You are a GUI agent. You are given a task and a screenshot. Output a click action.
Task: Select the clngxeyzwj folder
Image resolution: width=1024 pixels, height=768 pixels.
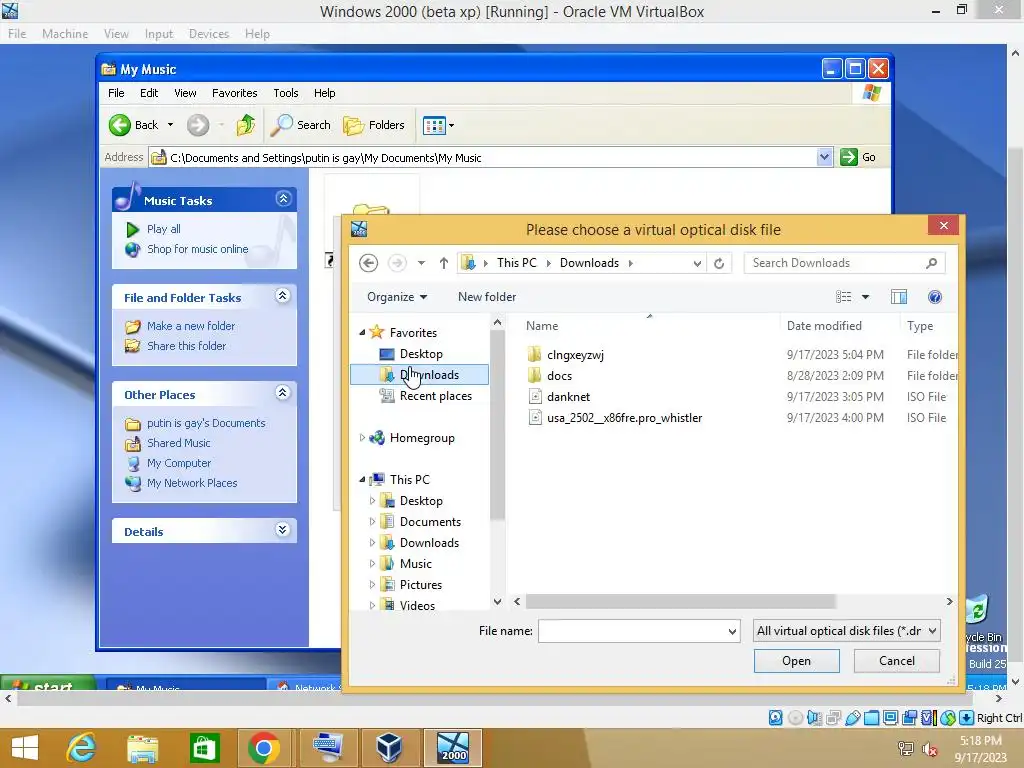coord(575,355)
